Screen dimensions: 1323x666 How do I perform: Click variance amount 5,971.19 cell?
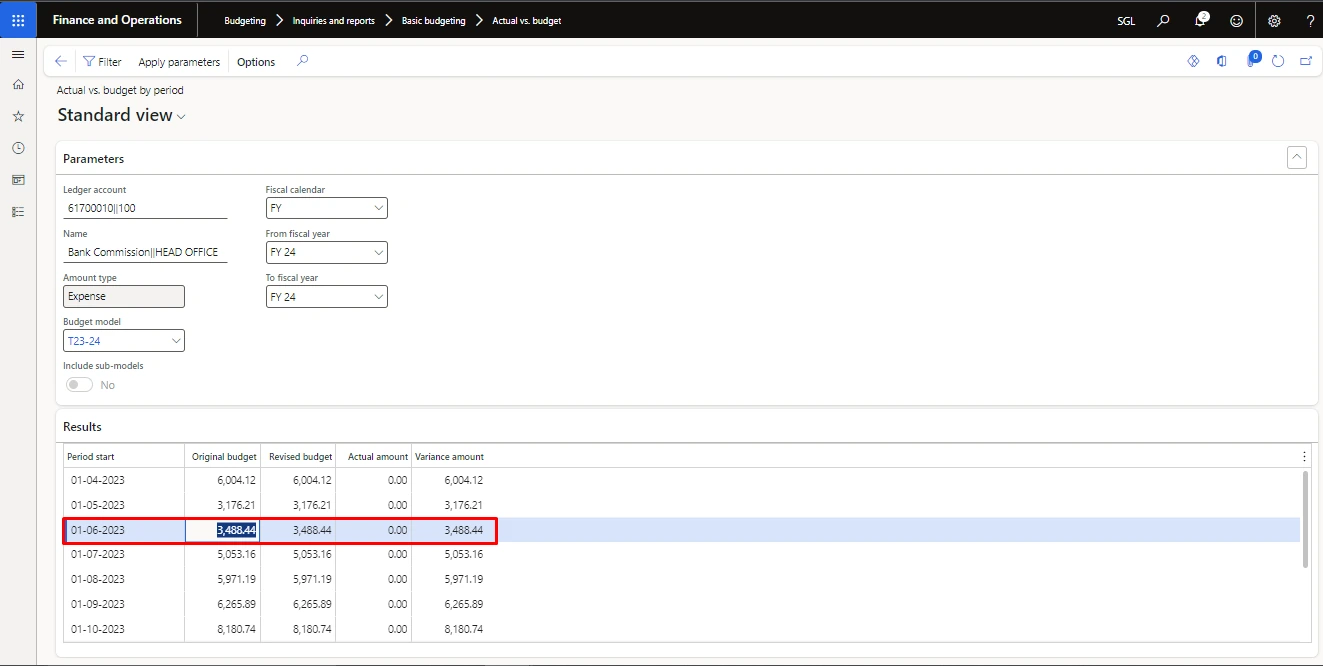pyautogui.click(x=449, y=579)
